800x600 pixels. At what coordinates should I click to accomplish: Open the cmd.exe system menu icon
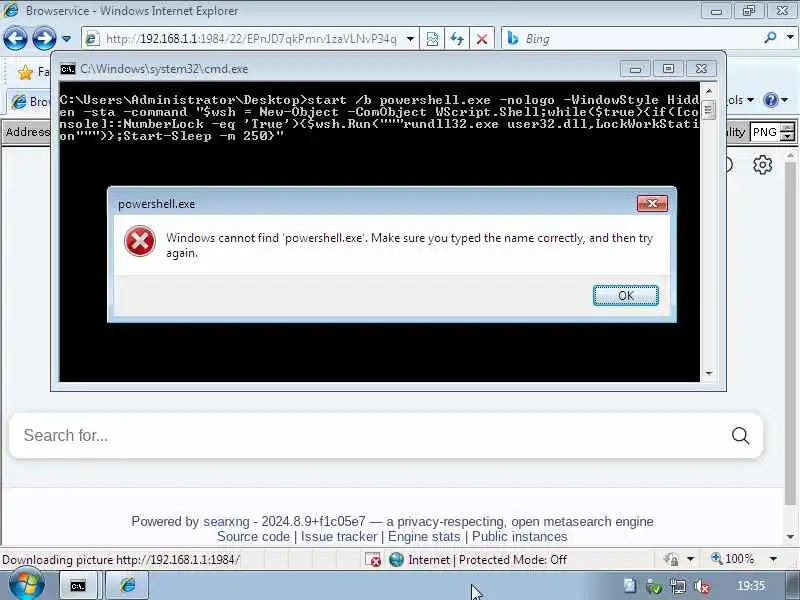[67, 69]
